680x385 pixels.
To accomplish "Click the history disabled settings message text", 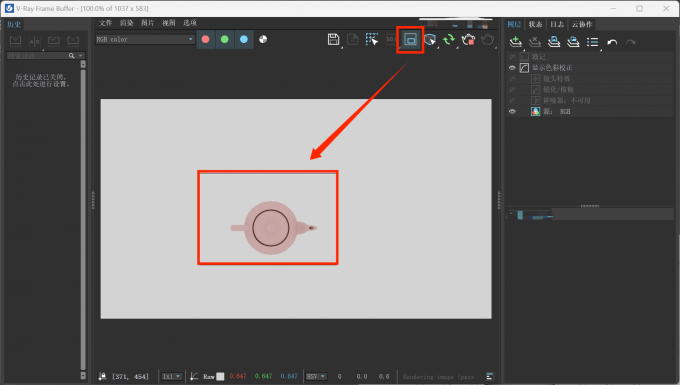I will (41, 80).
